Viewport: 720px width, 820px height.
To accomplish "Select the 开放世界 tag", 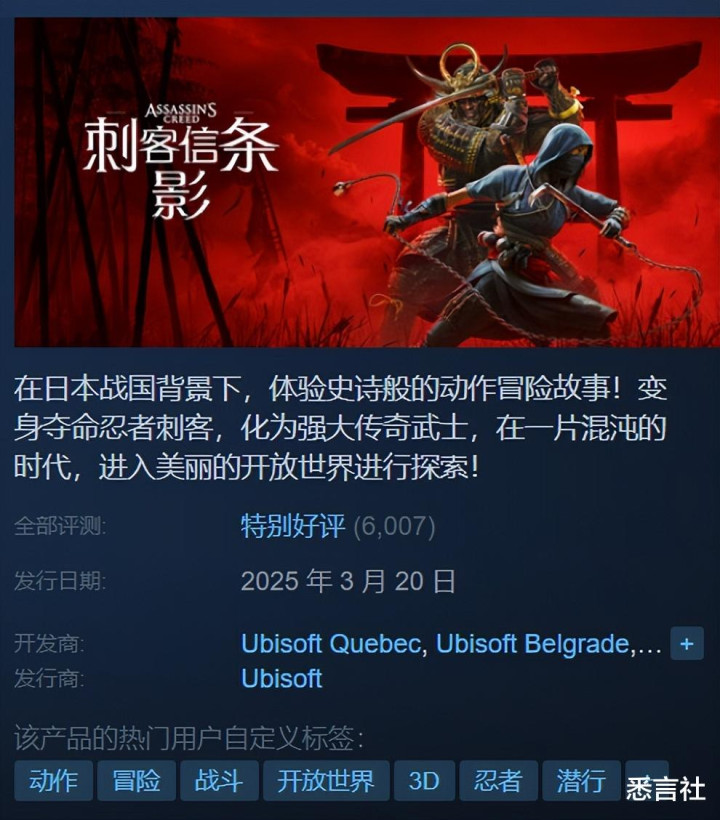I will coord(326,781).
